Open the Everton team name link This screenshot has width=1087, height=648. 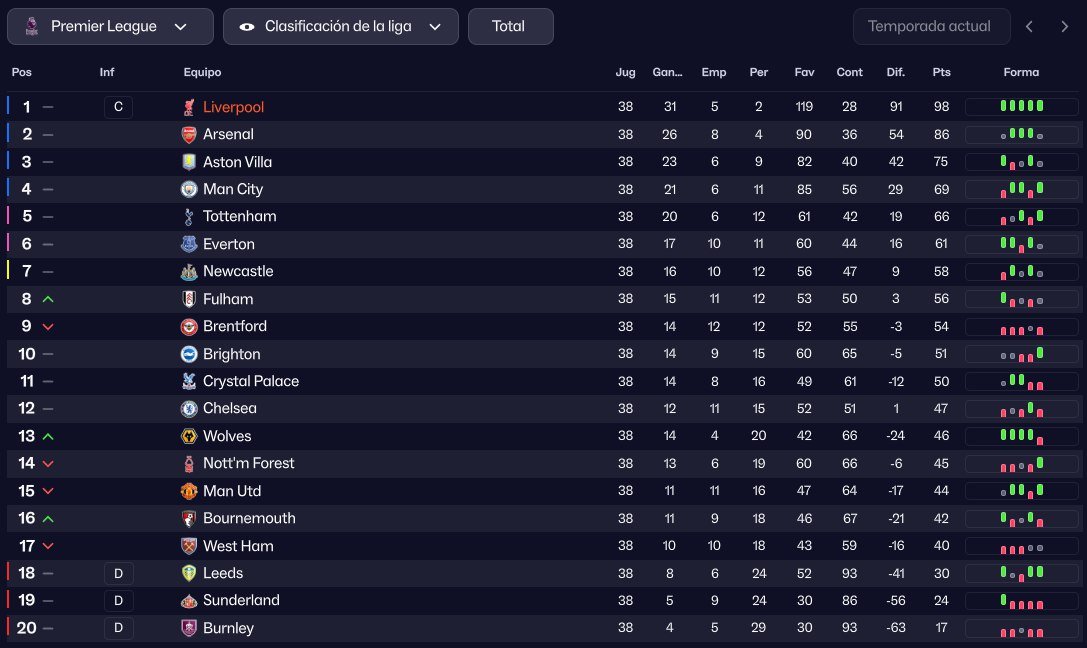pos(228,244)
